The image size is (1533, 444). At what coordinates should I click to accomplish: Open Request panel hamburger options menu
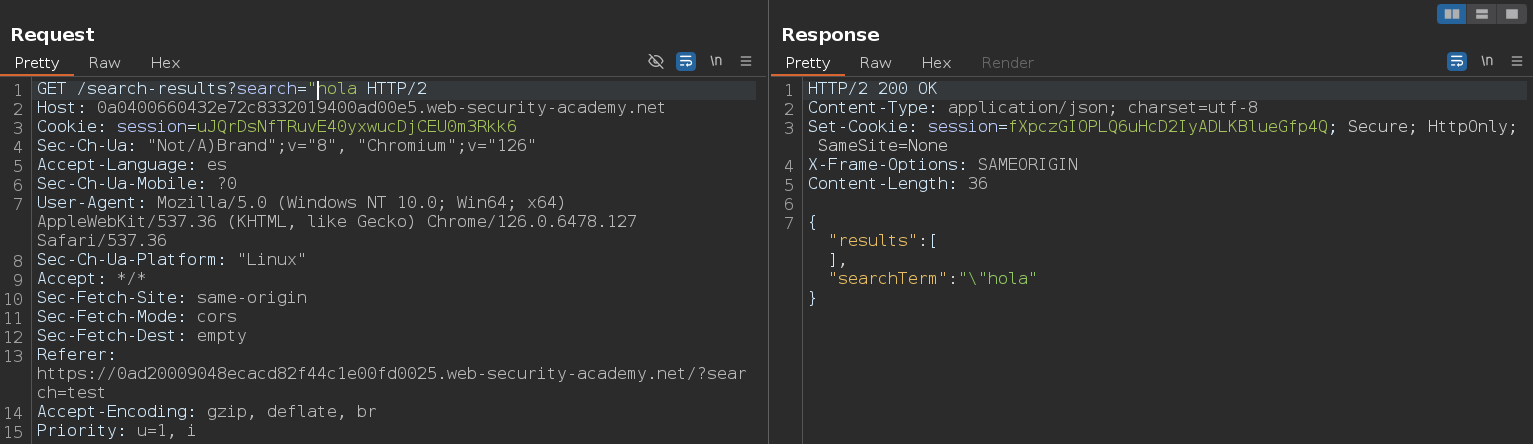(746, 61)
